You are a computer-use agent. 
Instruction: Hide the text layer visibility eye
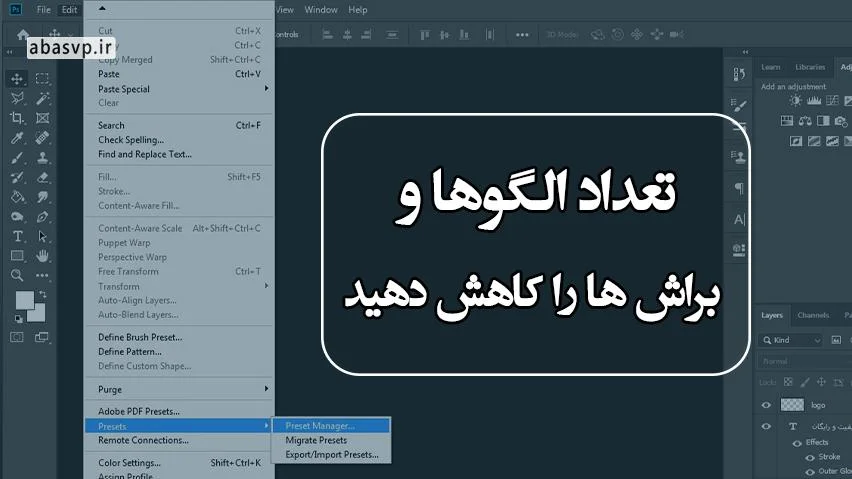766,426
